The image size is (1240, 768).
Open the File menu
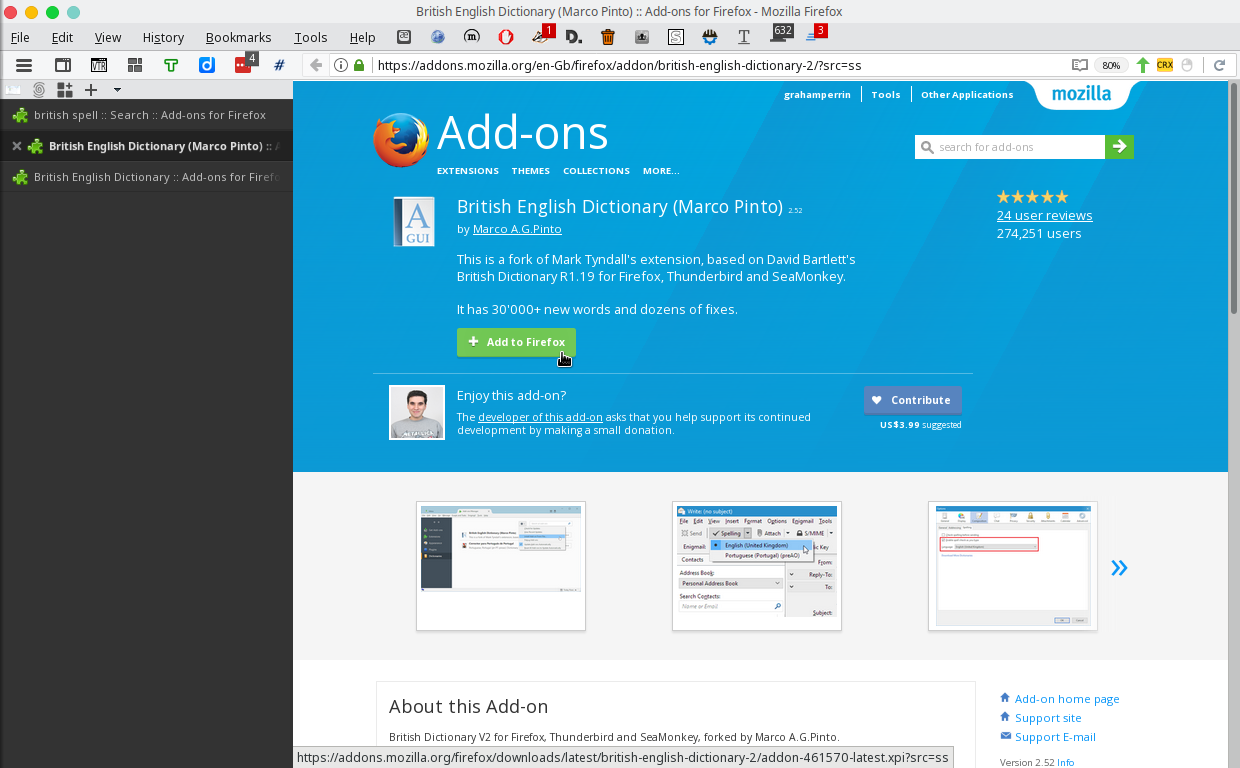[20, 37]
